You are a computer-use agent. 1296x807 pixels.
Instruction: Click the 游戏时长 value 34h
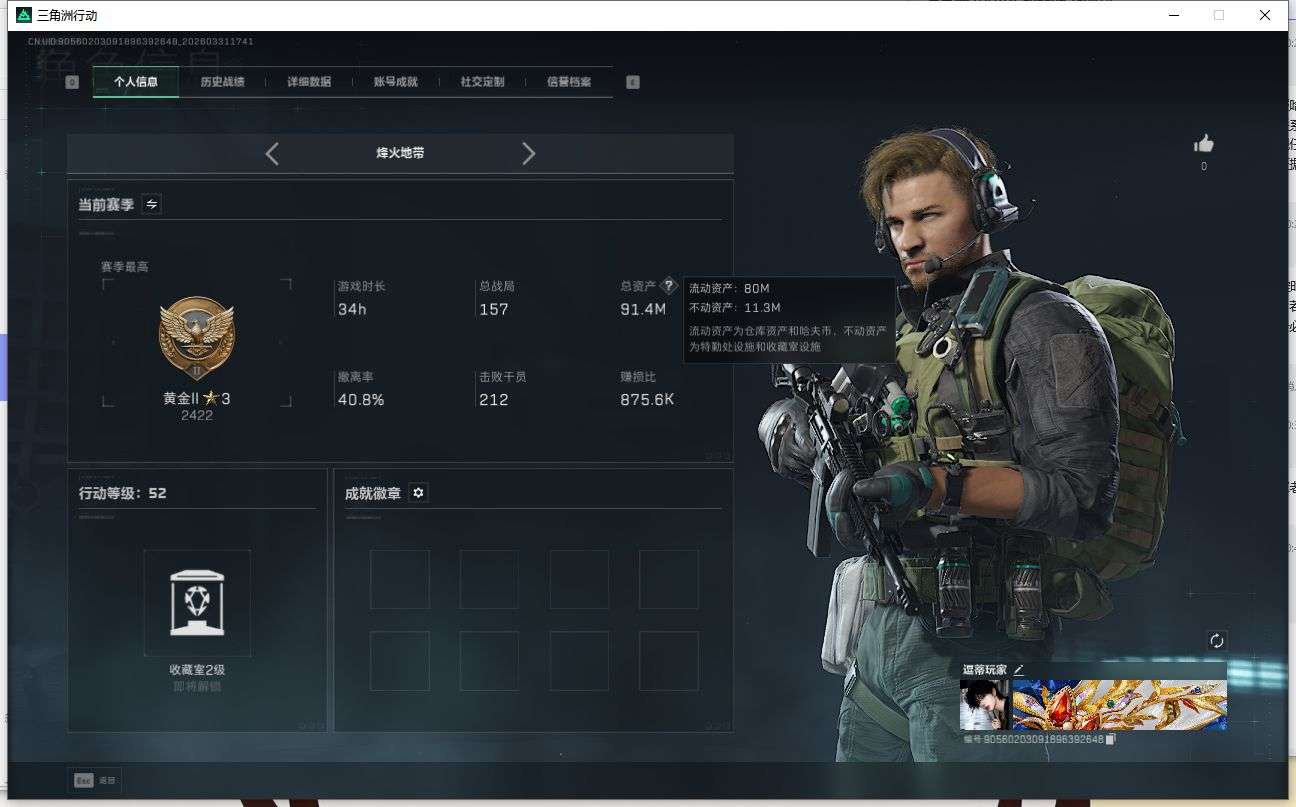click(x=352, y=309)
